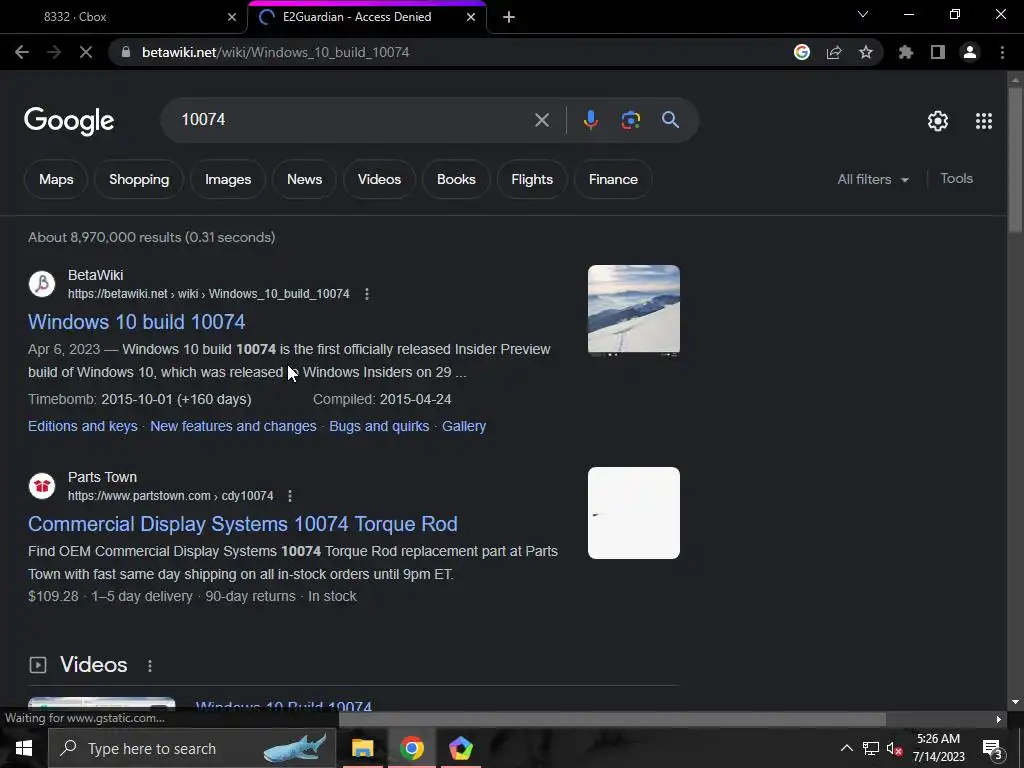Submit search with magnifier icon
This screenshot has height=768, width=1024.
pyautogui.click(x=670, y=120)
